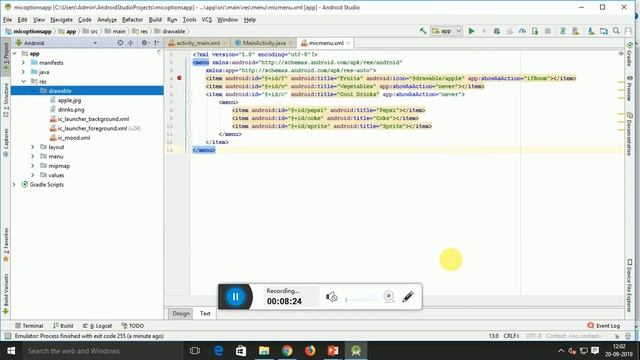Collapse the app module tree node

click(x=15, y=53)
